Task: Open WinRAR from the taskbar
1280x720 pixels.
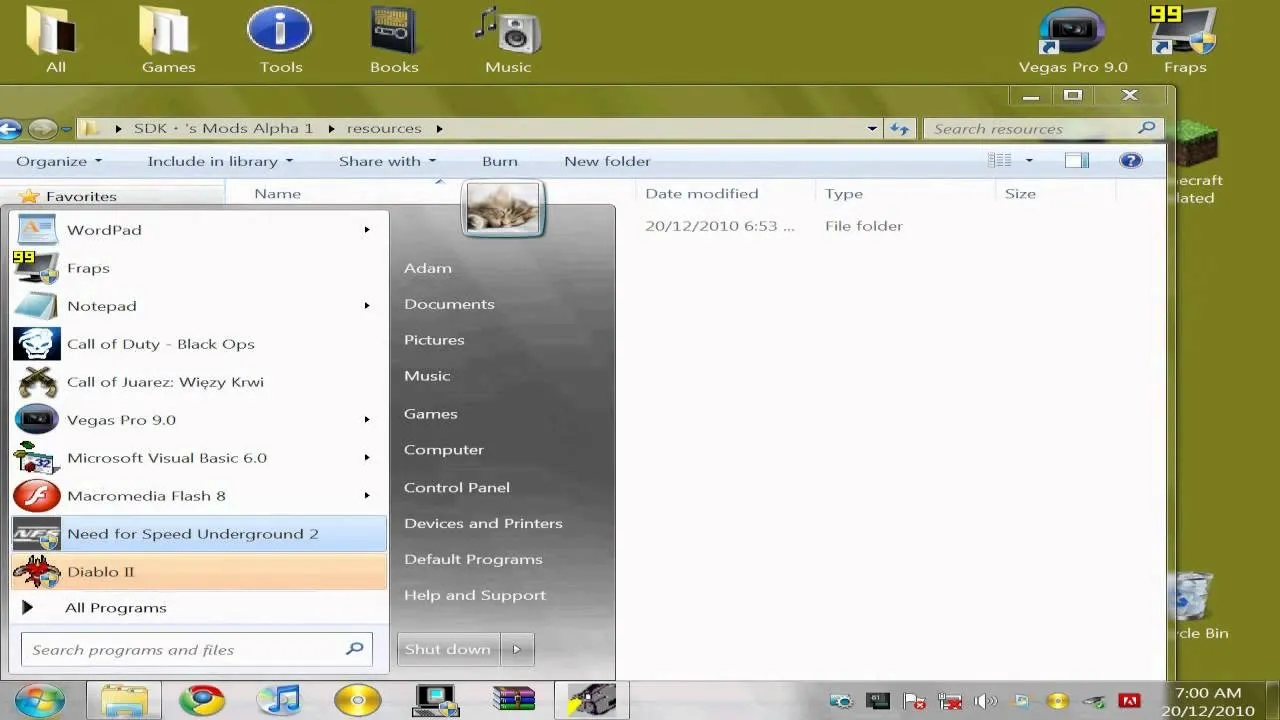Action: pyautogui.click(x=513, y=699)
